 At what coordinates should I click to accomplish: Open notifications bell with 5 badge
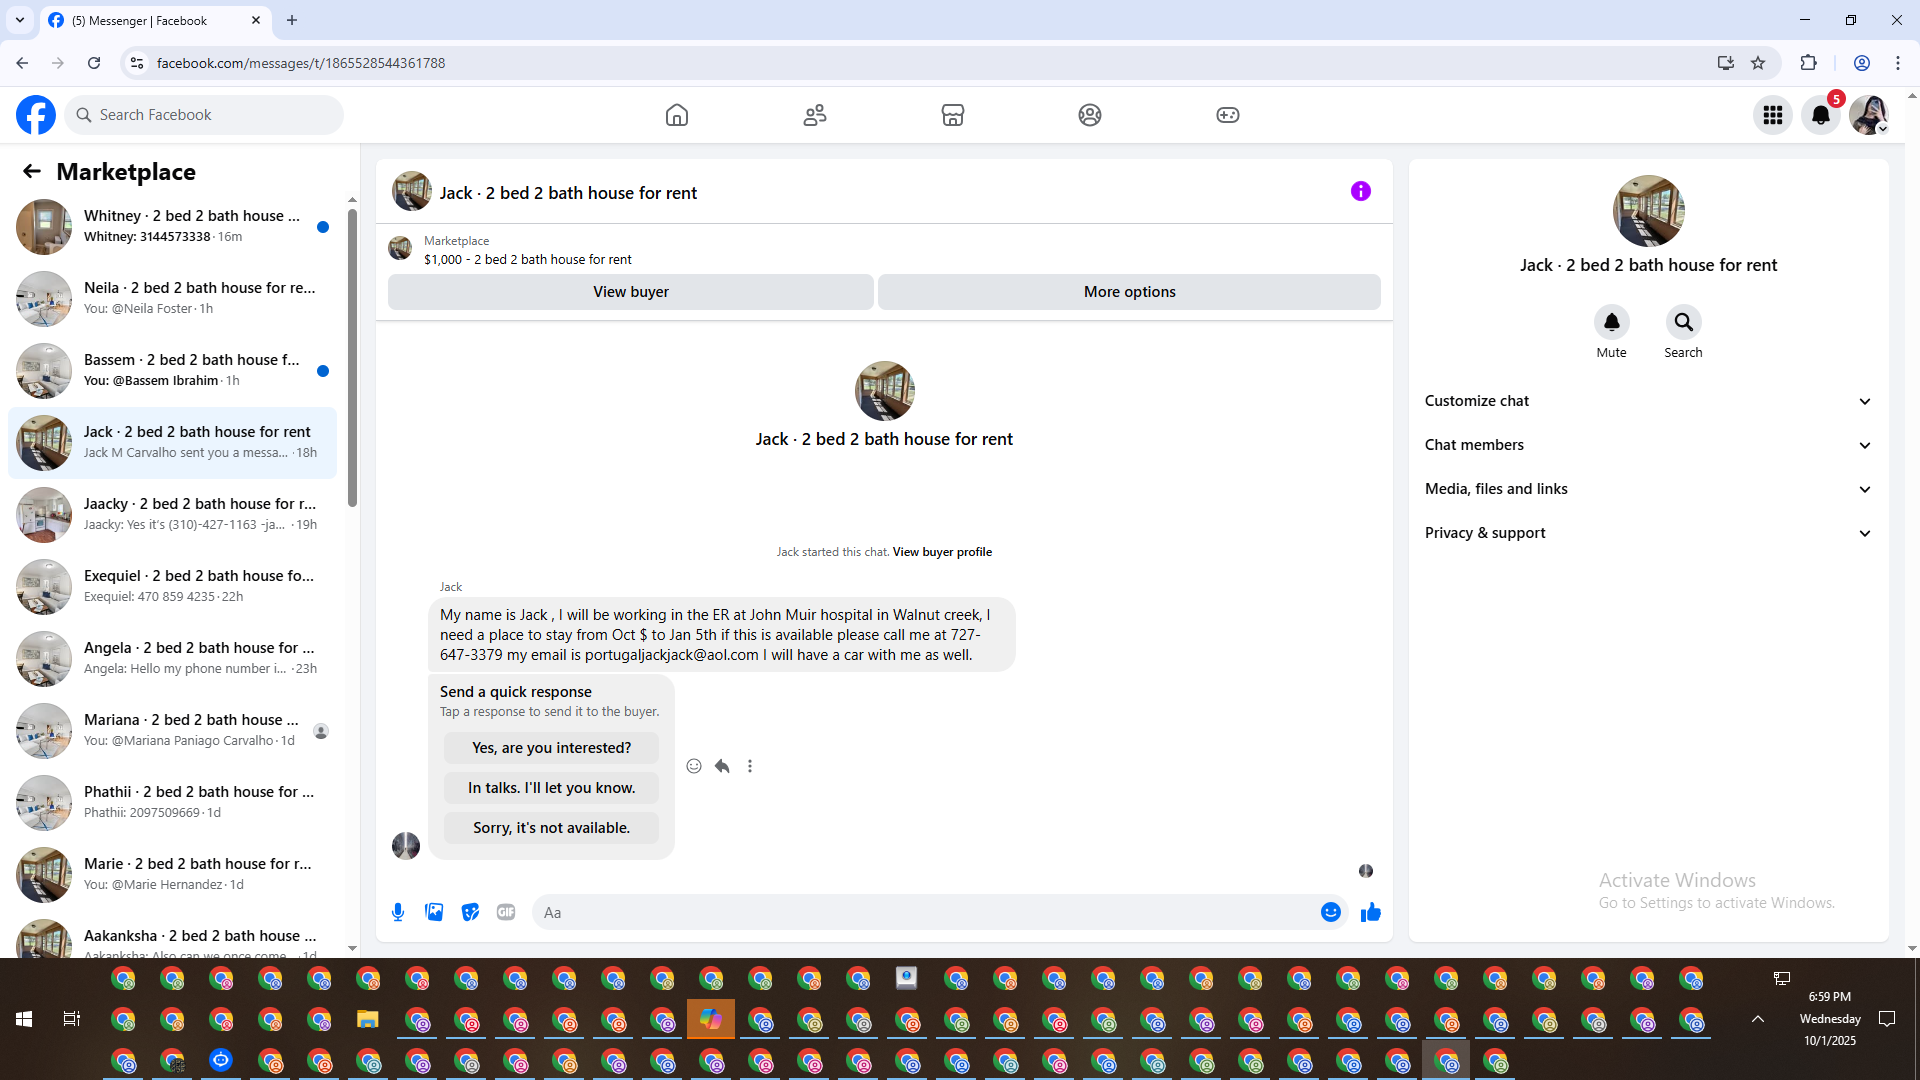pyautogui.click(x=1821, y=115)
